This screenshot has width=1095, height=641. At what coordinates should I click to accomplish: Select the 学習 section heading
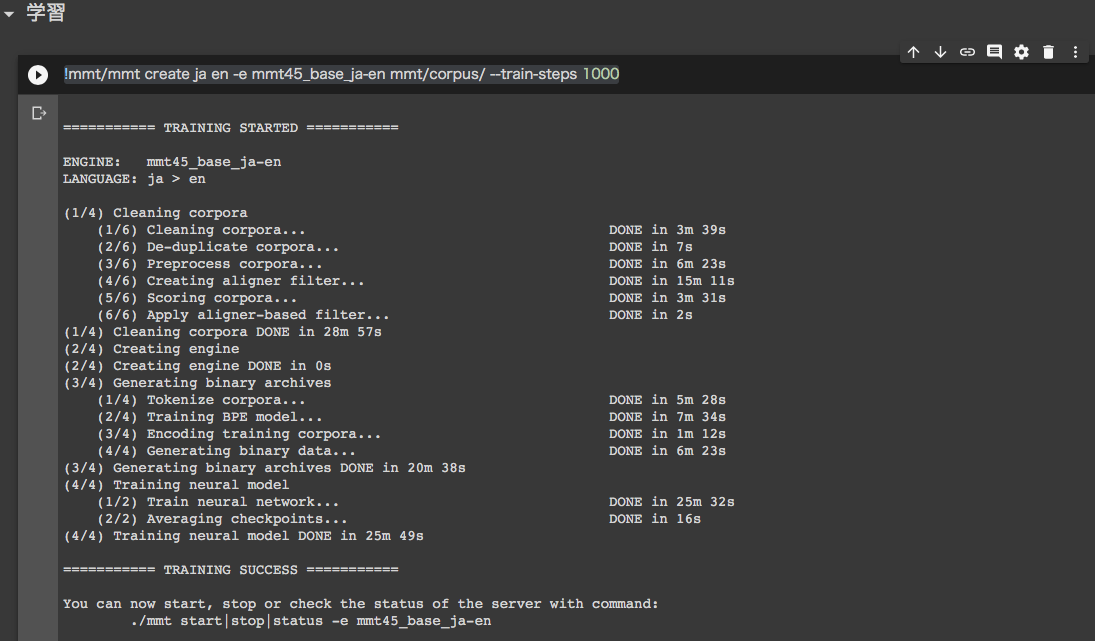(46, 13)
